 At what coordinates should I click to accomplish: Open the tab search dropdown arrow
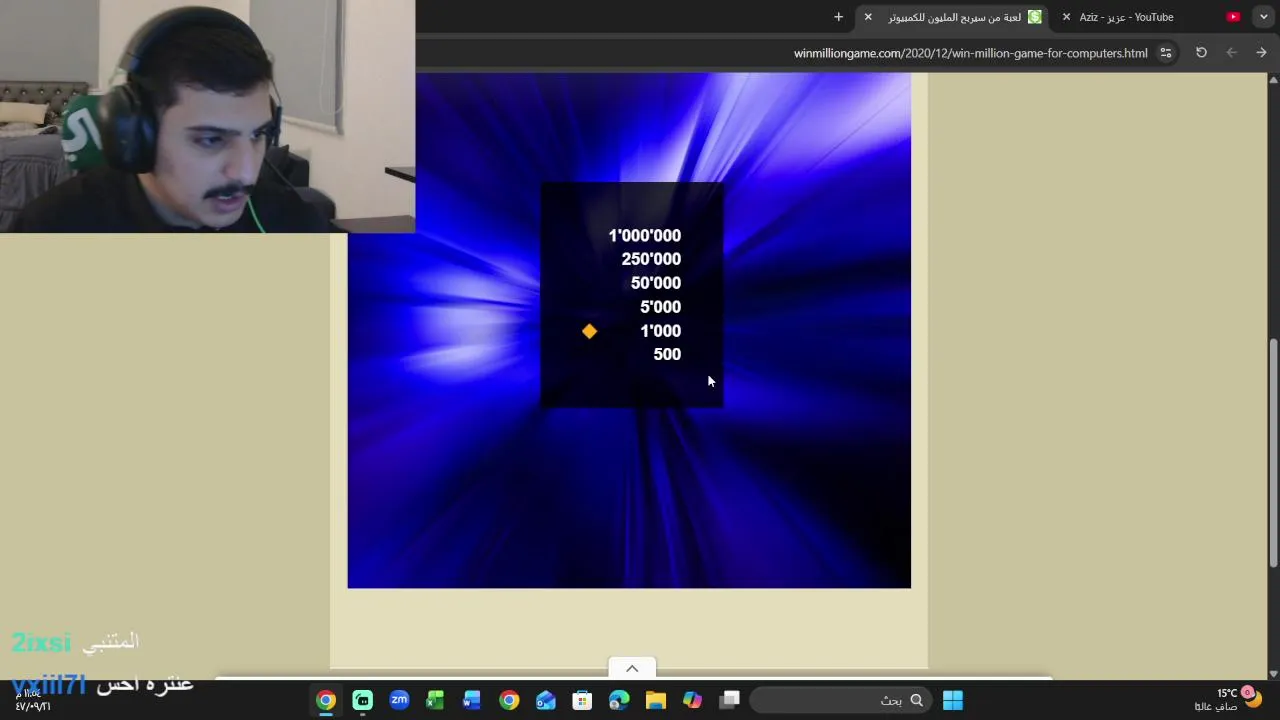click(x=1264, y=17)
